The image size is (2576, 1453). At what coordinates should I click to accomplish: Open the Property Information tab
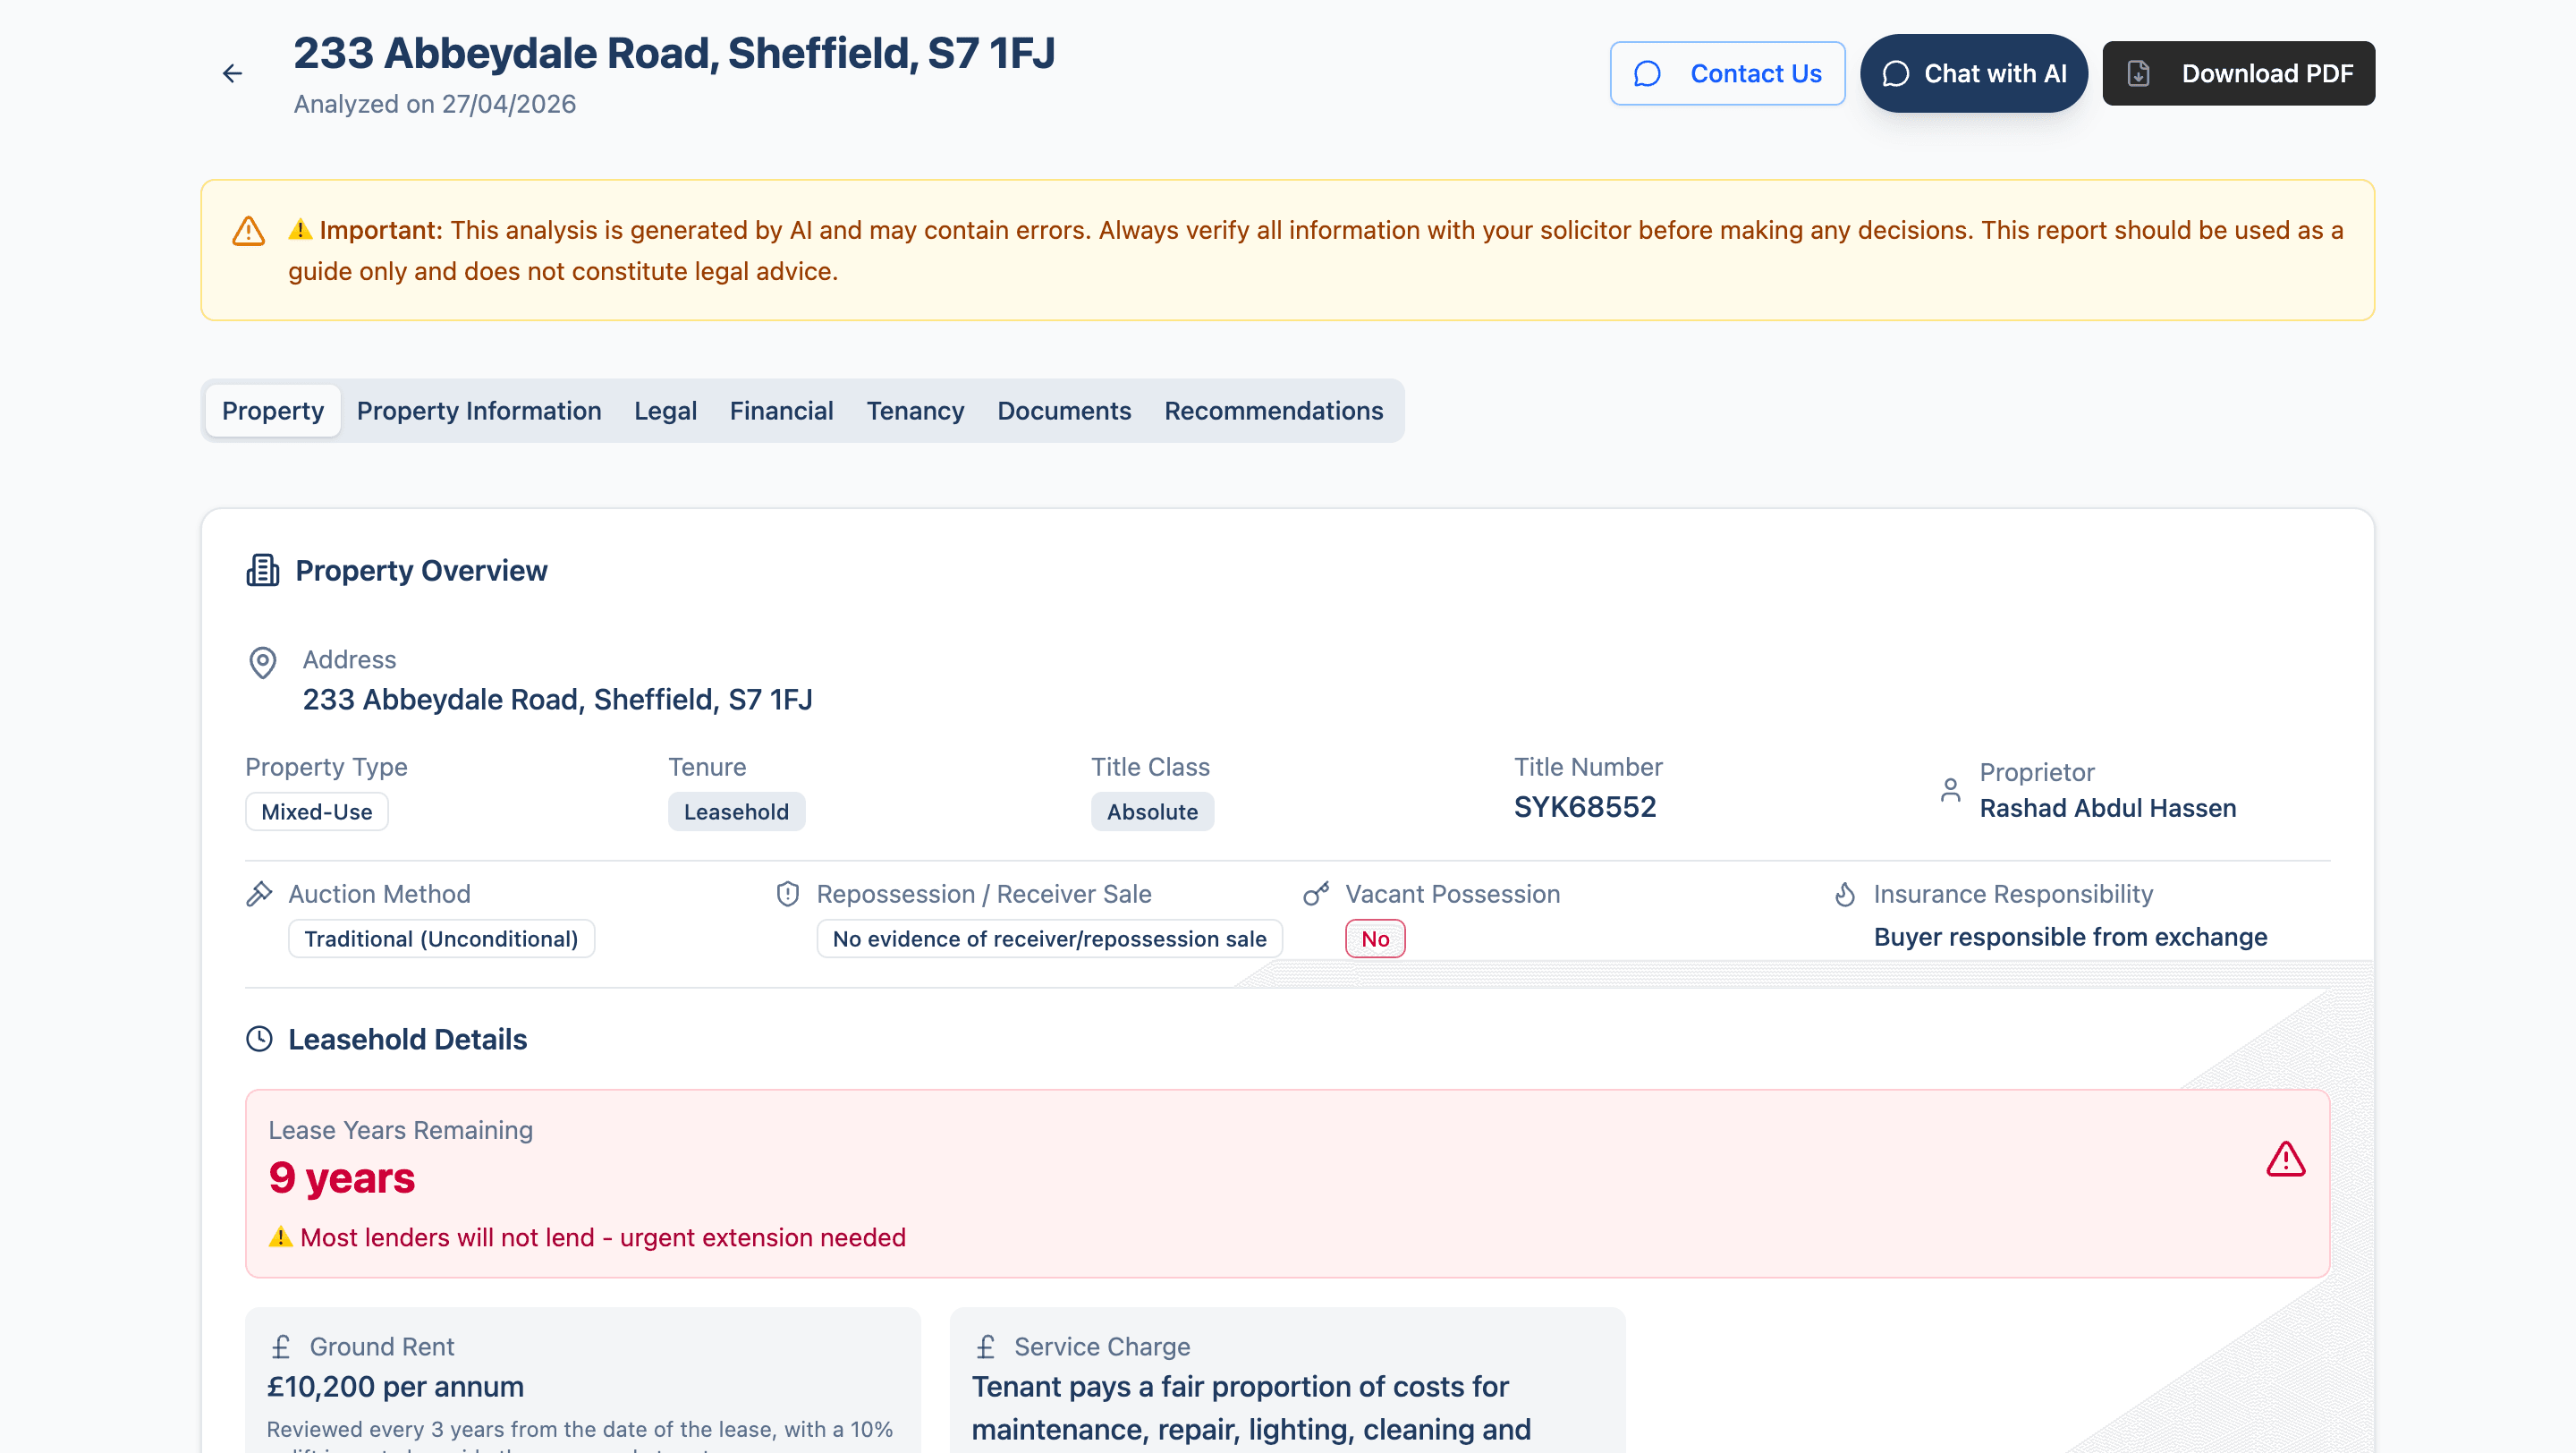pos(479,411)
